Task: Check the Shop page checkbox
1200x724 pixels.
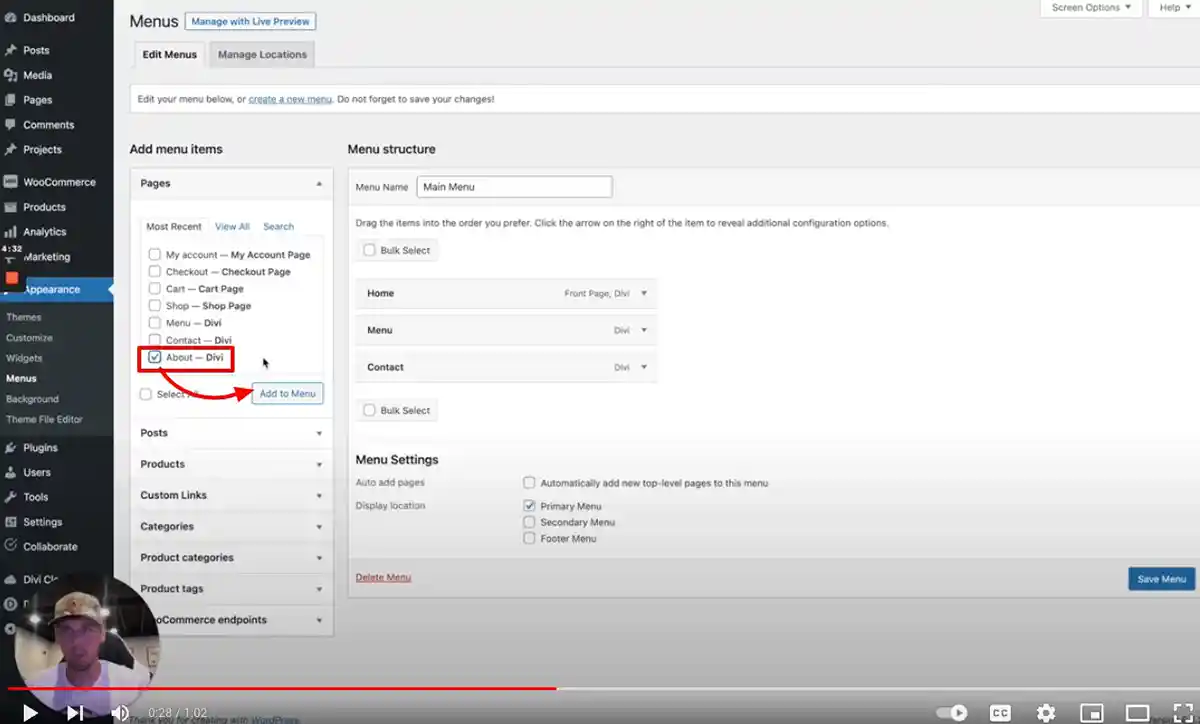Action: (x=155, y=306)
